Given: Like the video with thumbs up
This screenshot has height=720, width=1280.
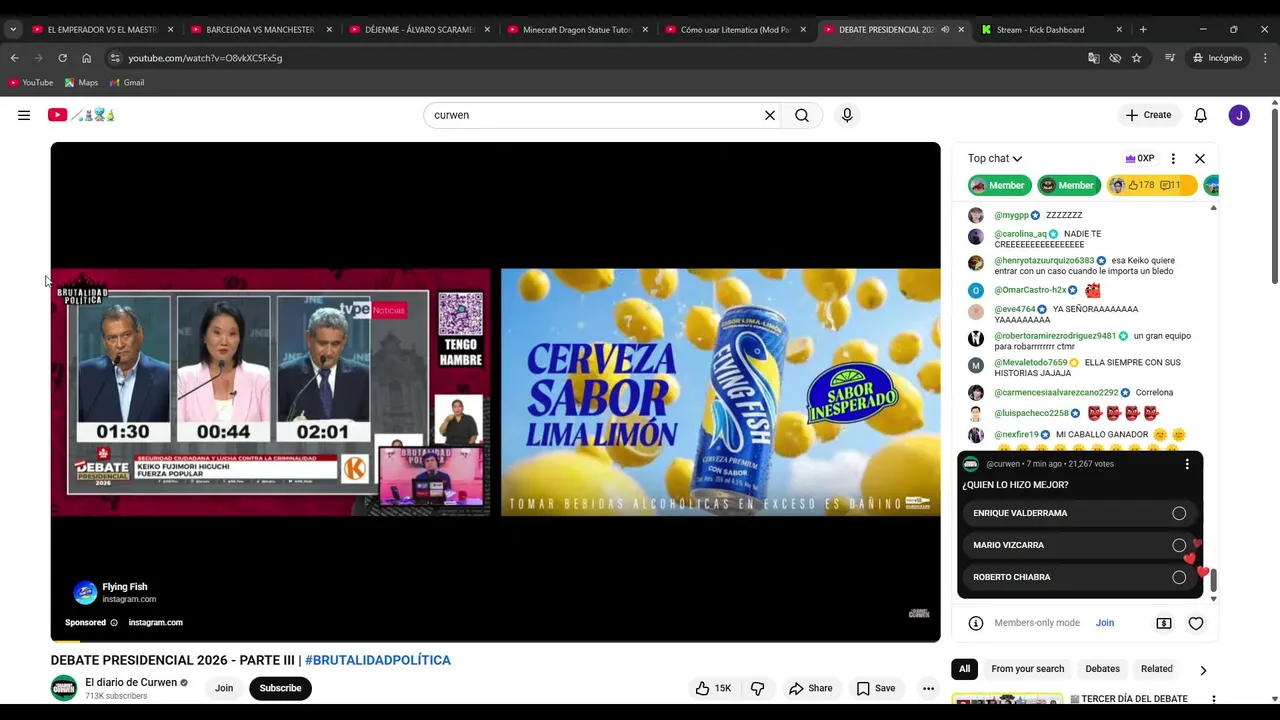Looking at the screenshot, I should (x=713, y=688).
